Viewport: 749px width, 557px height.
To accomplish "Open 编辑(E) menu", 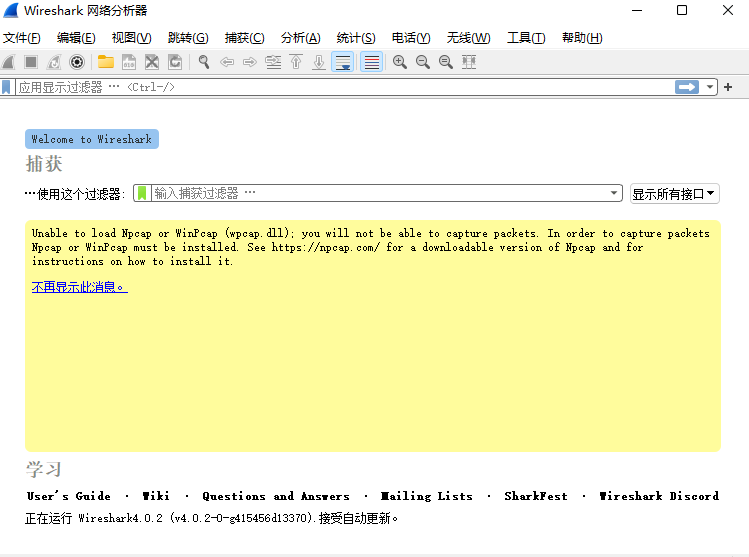I will (x=76, y=38).
